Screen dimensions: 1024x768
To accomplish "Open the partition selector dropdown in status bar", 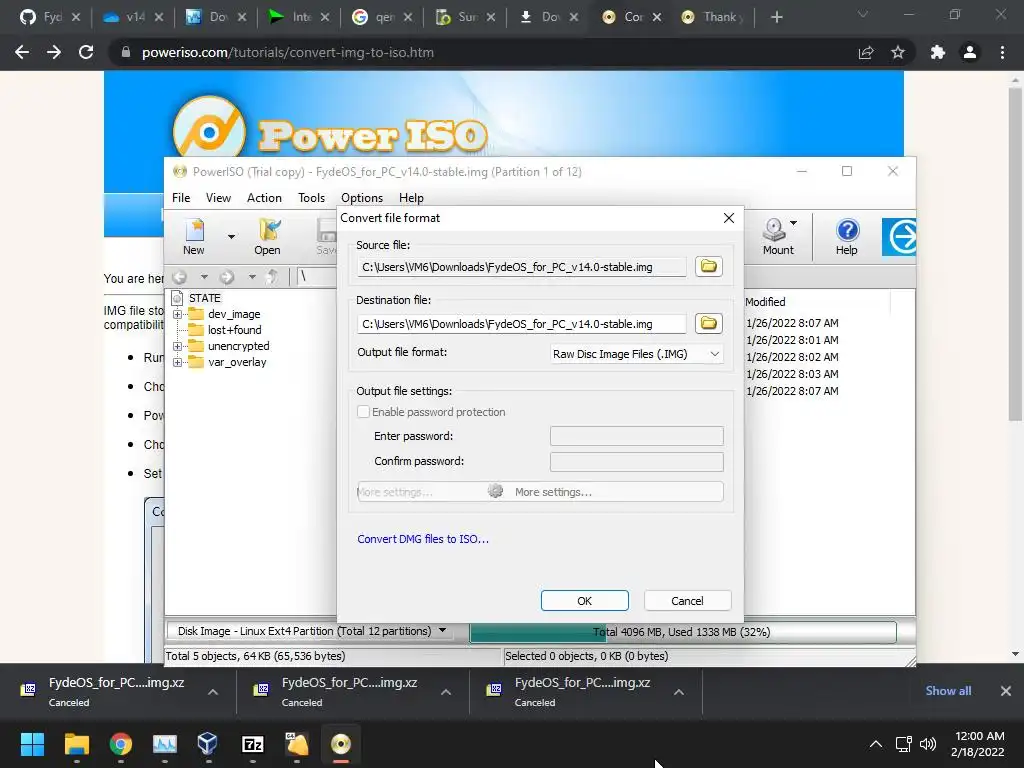I will click(x=442, y=631).
